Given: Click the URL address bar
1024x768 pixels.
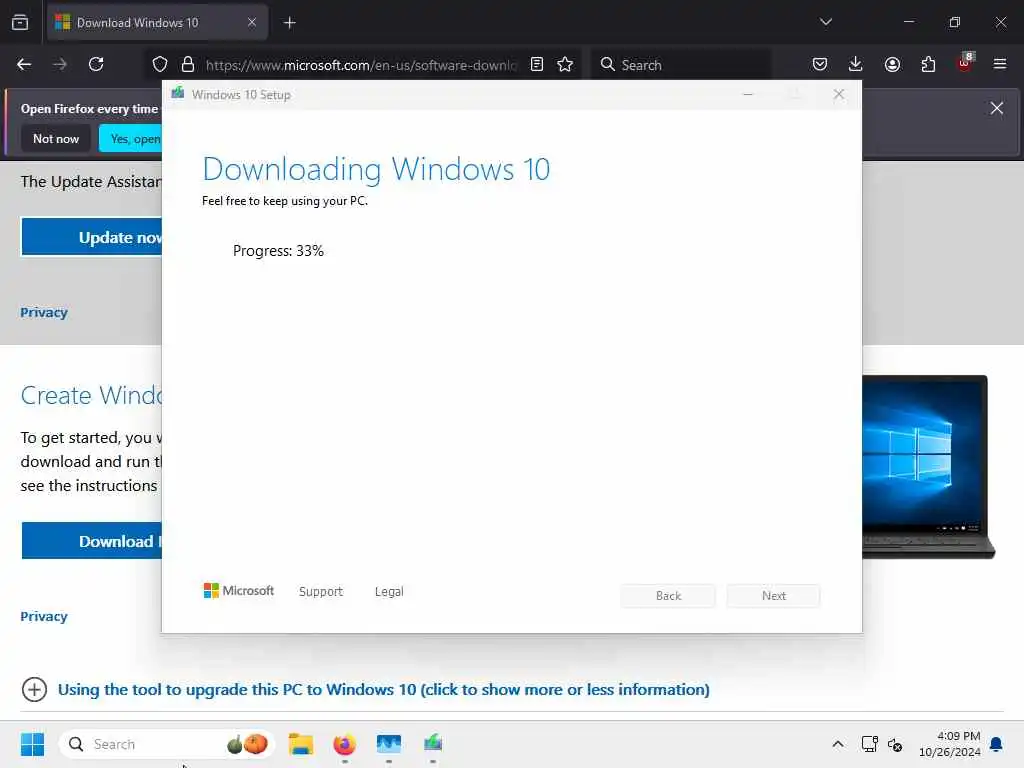Looking at the screenshot, I should (x=360, y=65).
